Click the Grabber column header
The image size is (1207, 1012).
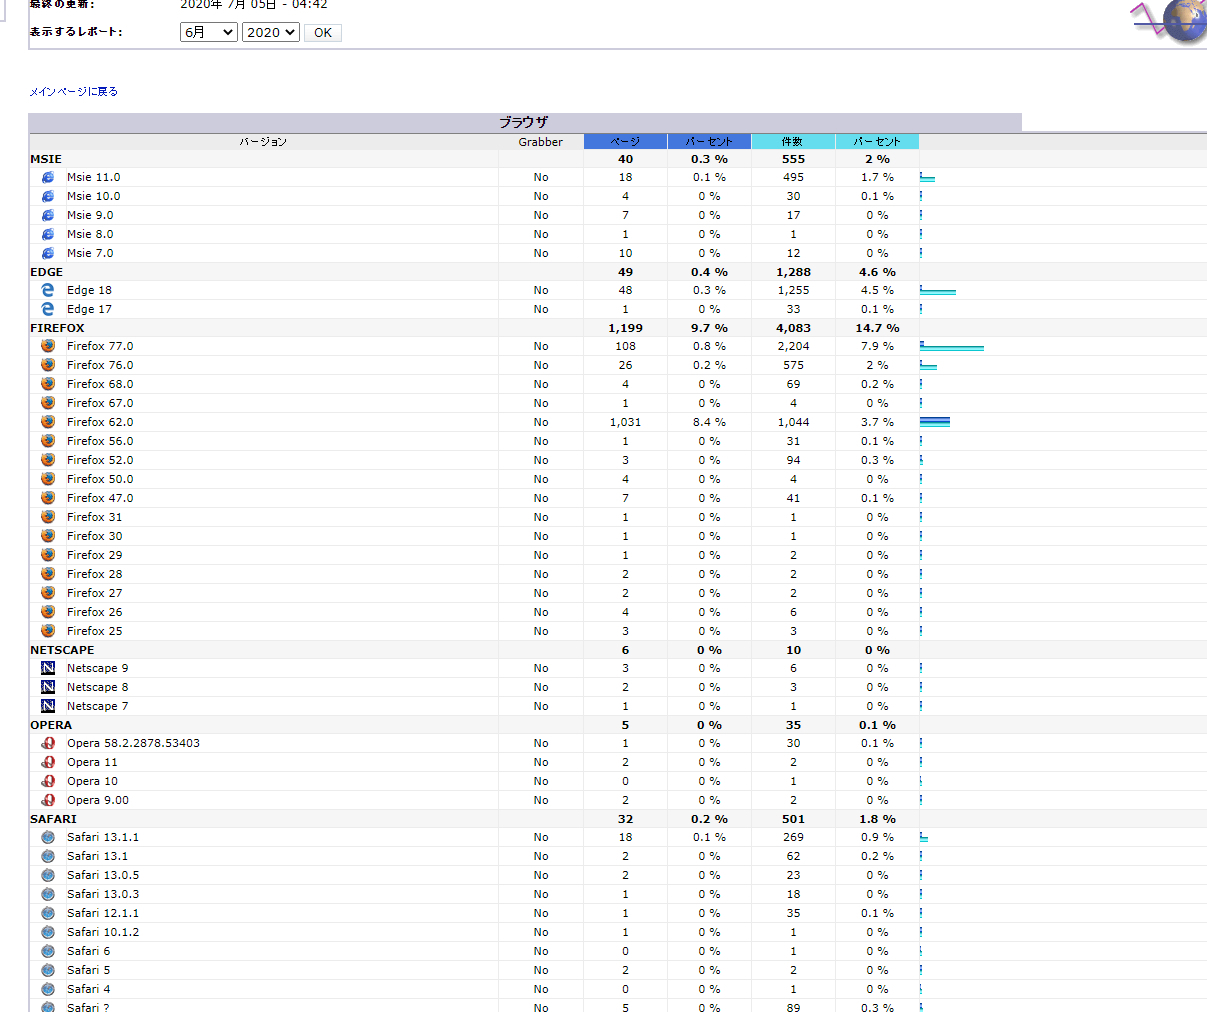pyautogui.click(x=540, y=142)
